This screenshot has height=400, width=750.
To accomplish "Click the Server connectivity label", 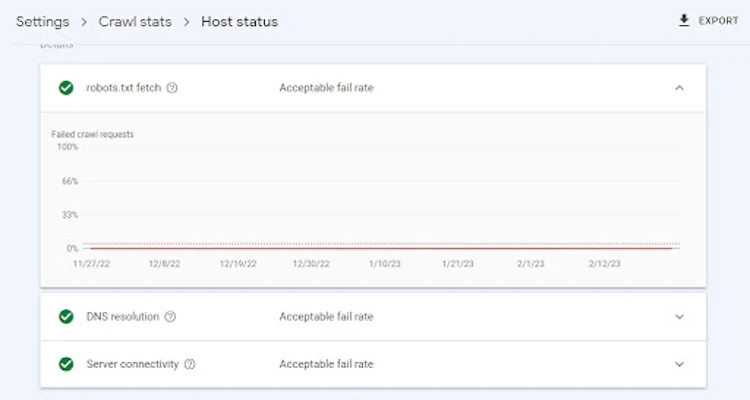I will coord(132,364).
